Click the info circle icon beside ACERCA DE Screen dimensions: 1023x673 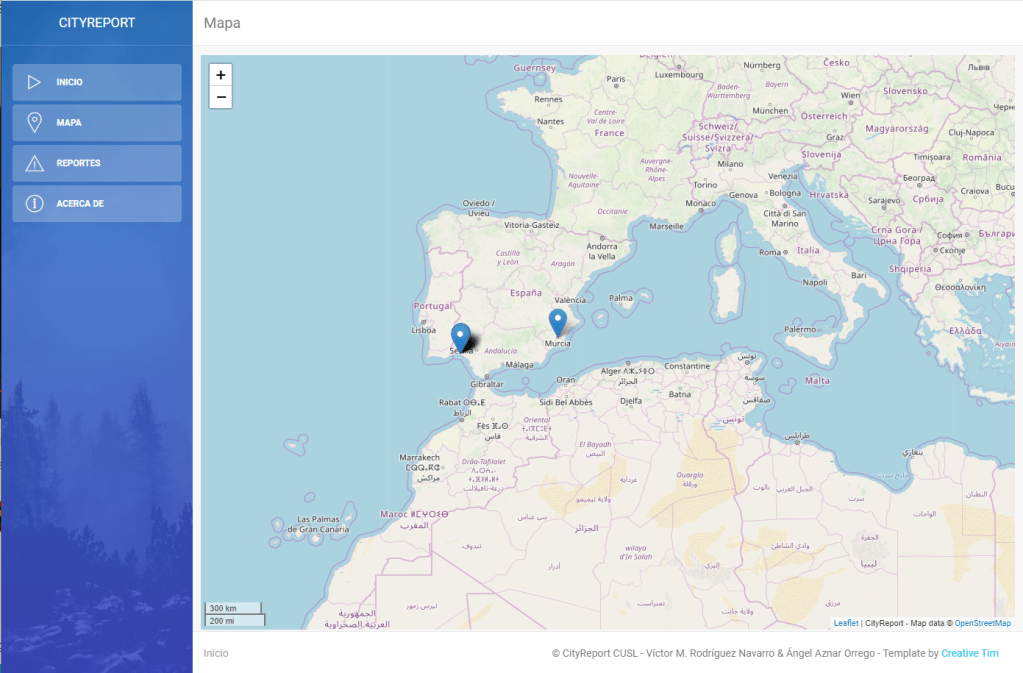[34, 204]
